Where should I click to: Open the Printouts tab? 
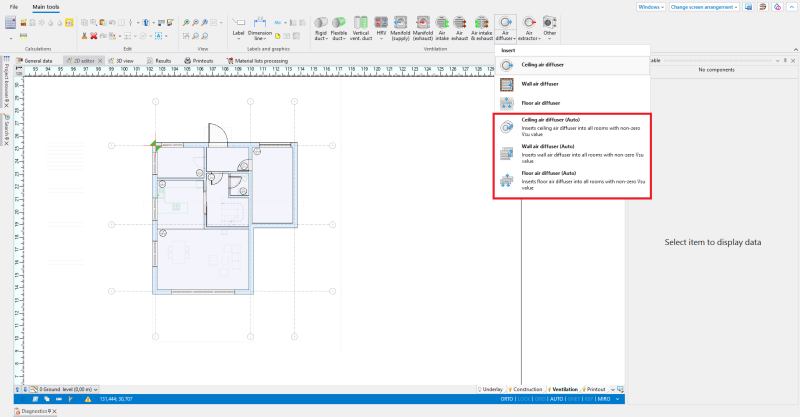[198, 61]
